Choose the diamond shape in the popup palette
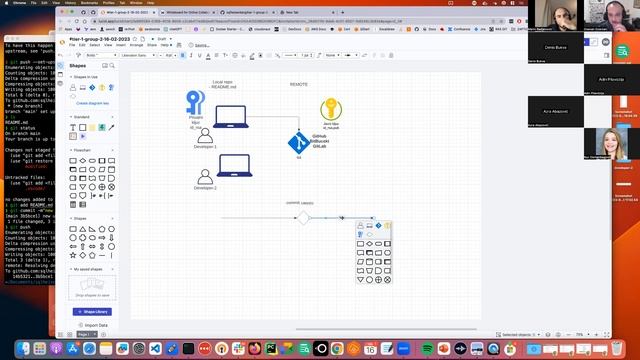This screenshot has height=360, width=640. [x=369, y=244]
